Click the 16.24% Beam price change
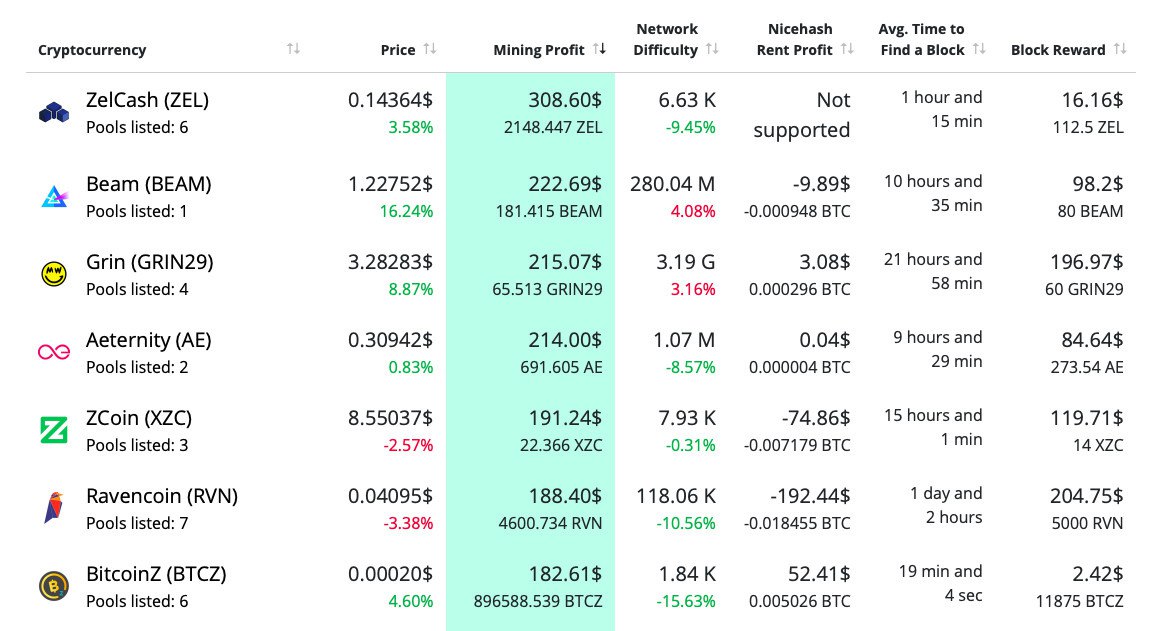Image resolution: width=1164 pixels, height=631 pixels. click(406, 212)
